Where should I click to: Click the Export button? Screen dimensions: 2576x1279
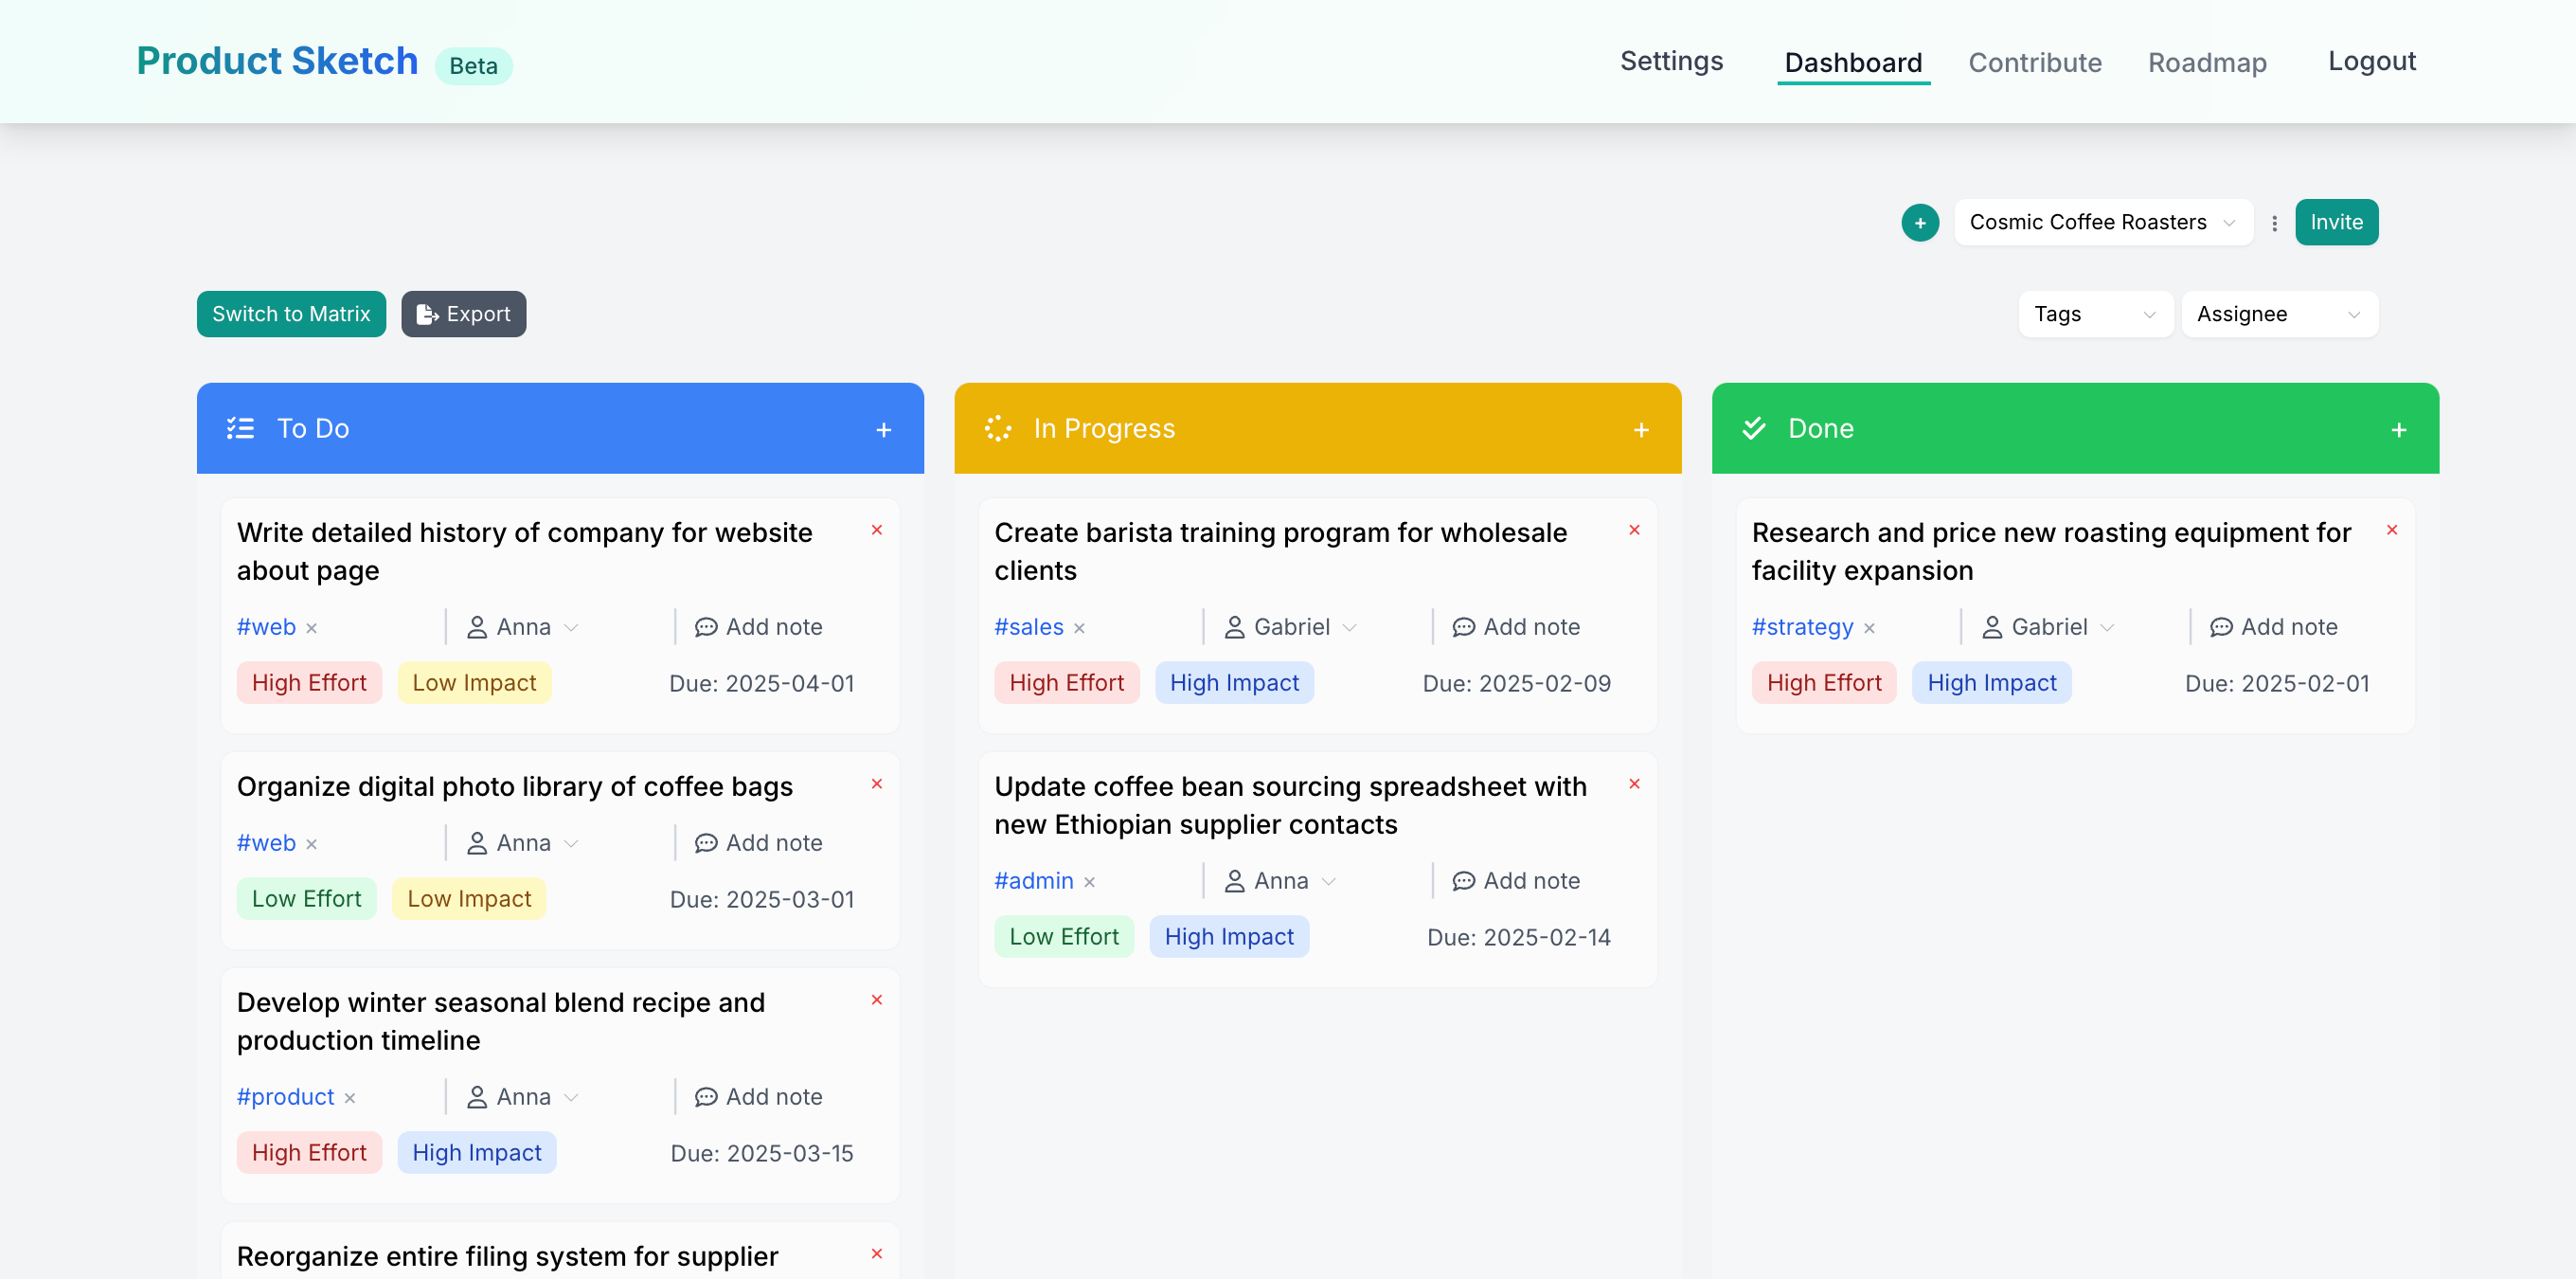(x=463, y=314)
